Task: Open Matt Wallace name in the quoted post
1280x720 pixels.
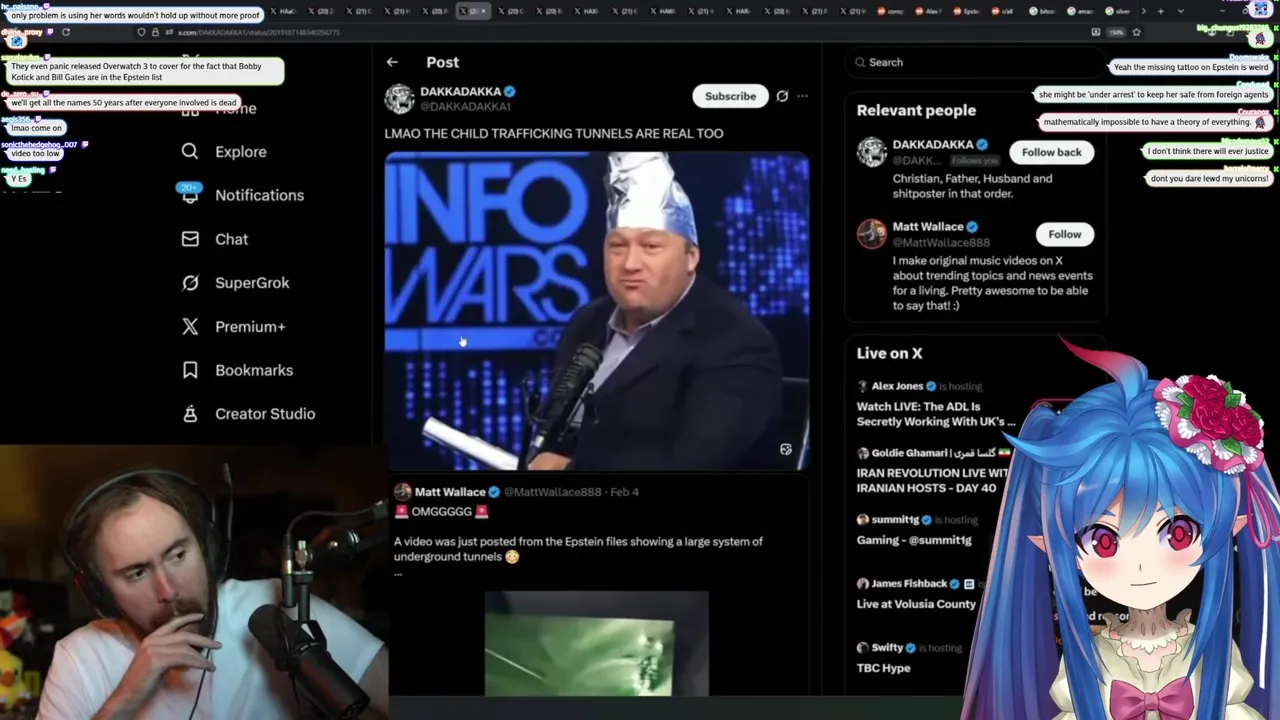Action: click(x=450, y=492)
